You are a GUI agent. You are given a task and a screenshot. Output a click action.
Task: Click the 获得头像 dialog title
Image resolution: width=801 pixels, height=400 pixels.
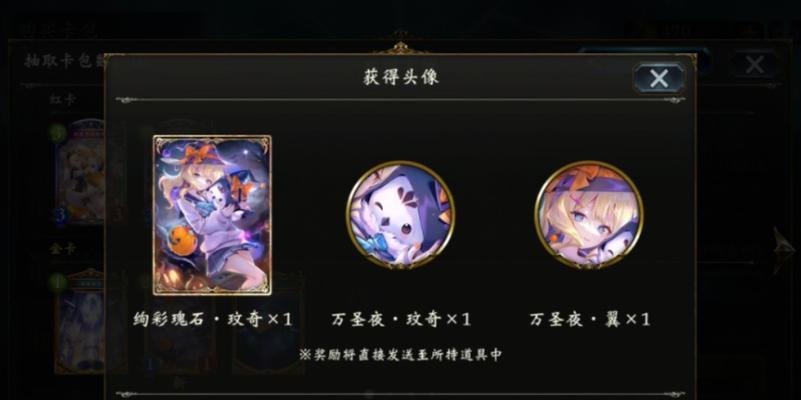point(400,77)
